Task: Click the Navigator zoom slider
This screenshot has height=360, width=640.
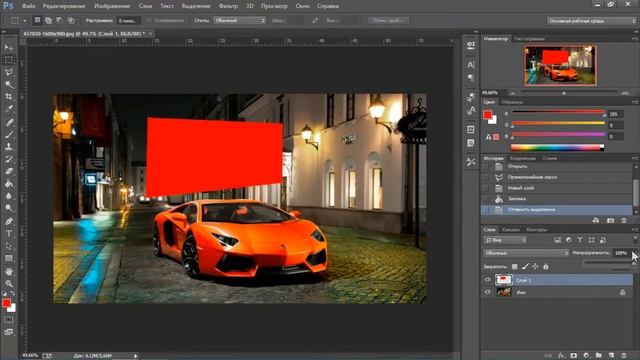Action: 569,93
